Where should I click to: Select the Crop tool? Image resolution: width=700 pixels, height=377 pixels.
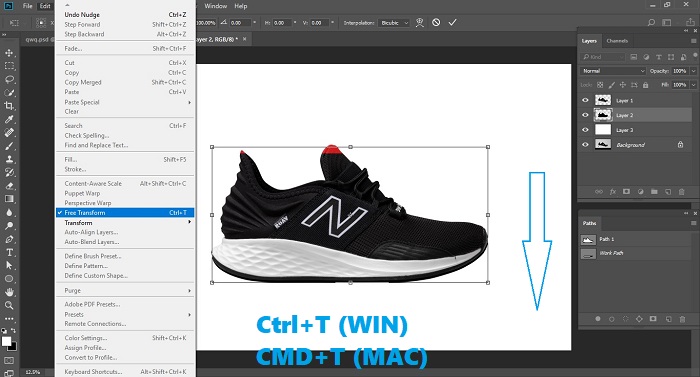9,106
